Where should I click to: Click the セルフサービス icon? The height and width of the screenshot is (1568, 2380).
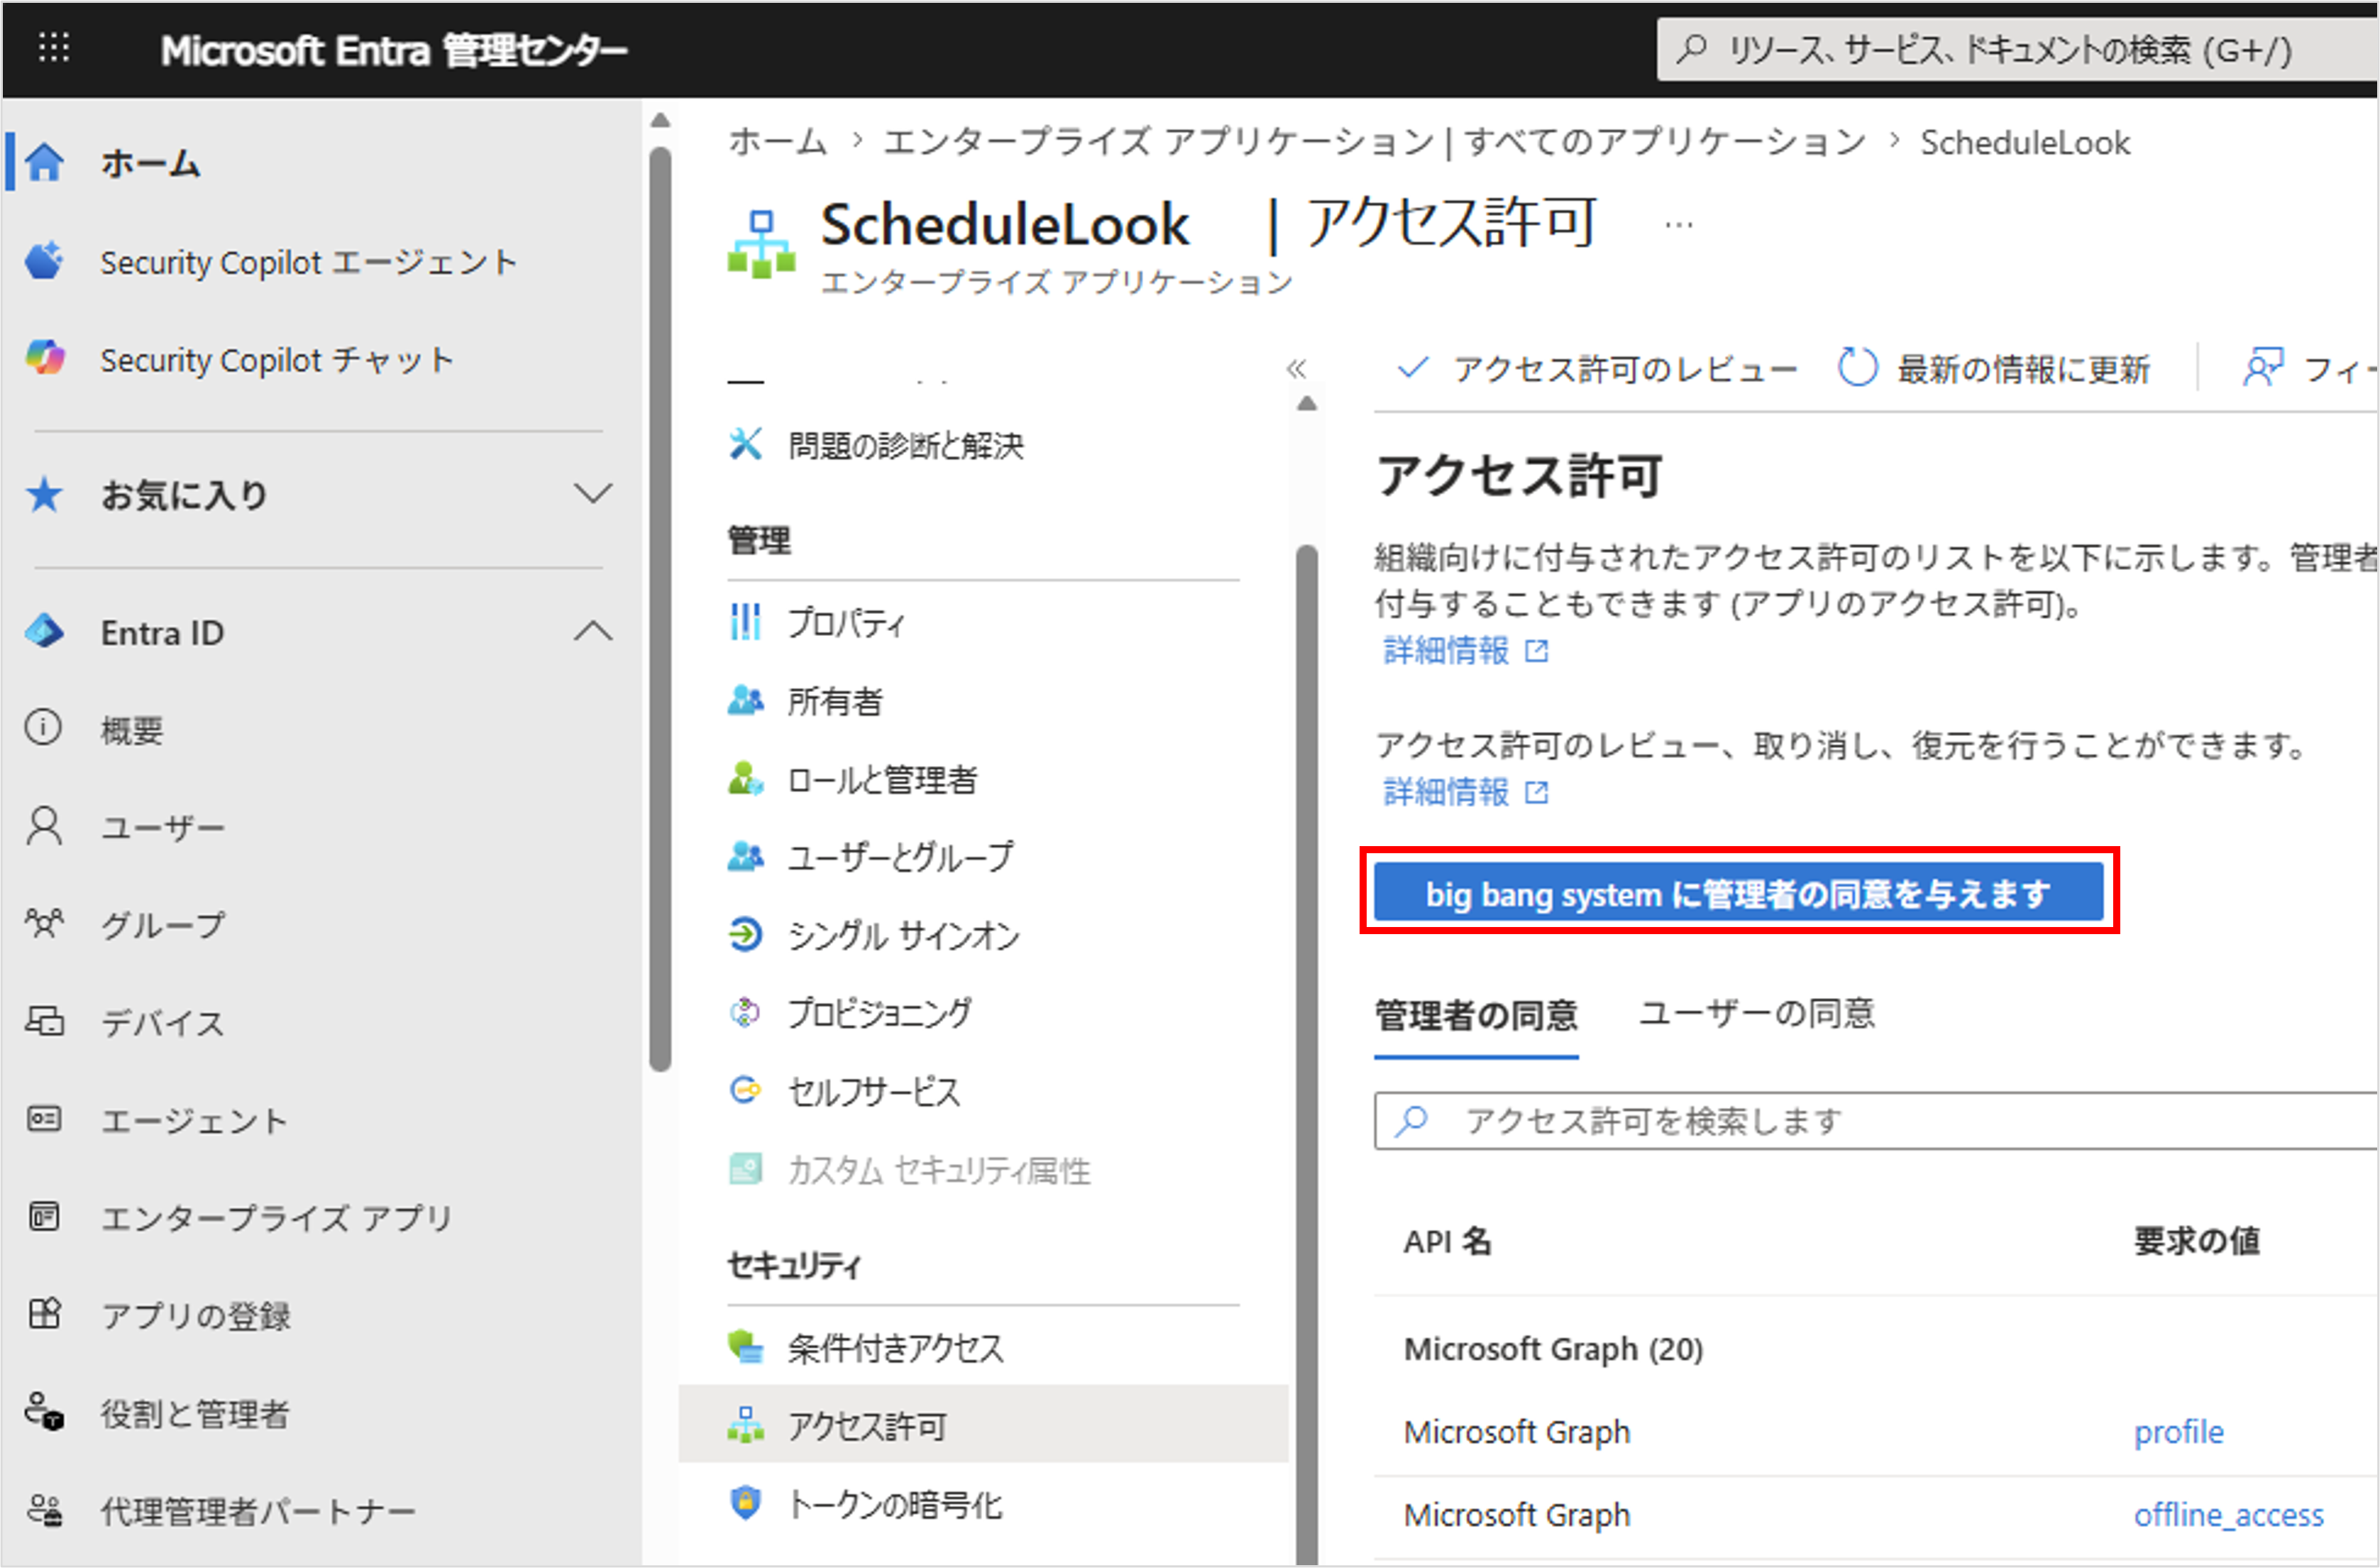[746, 1090]
